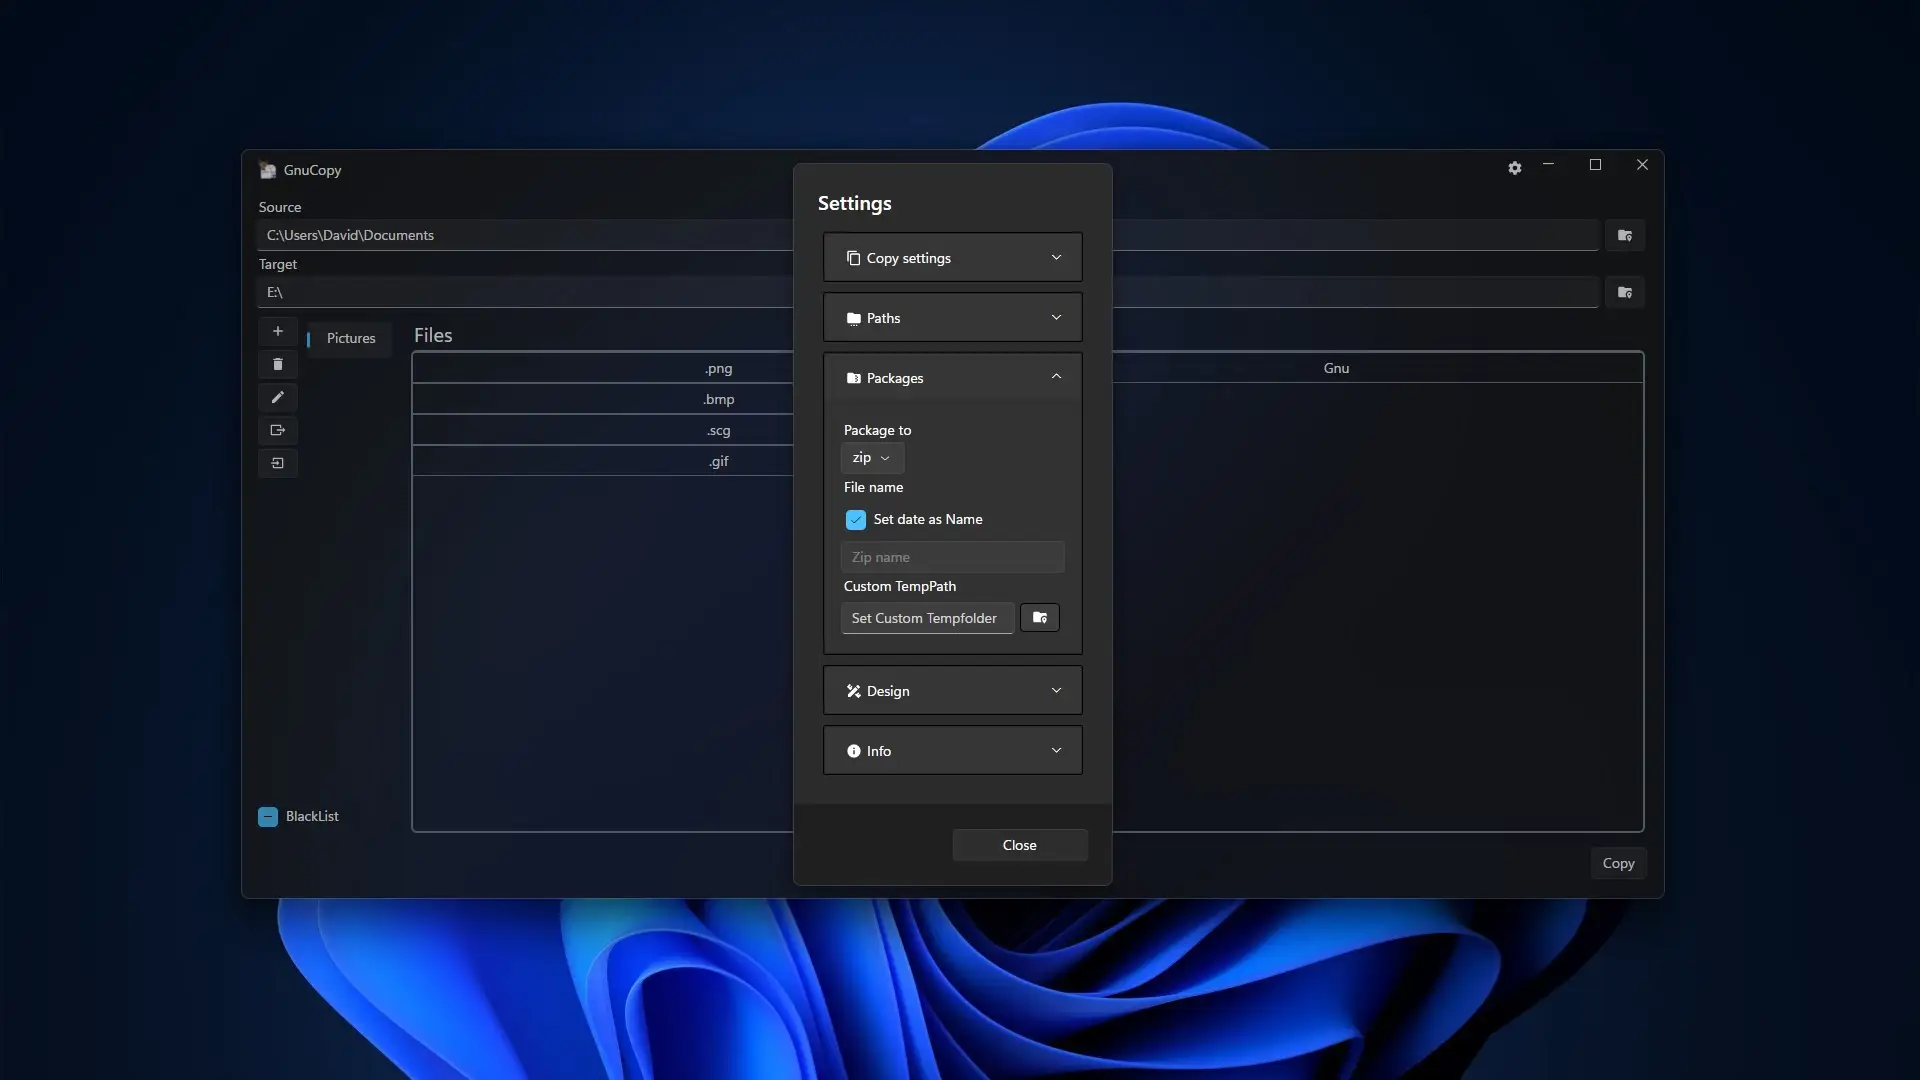Click the Zip name input field
The height and width of the screenshot is (1080, 1920).
(952, 558)
